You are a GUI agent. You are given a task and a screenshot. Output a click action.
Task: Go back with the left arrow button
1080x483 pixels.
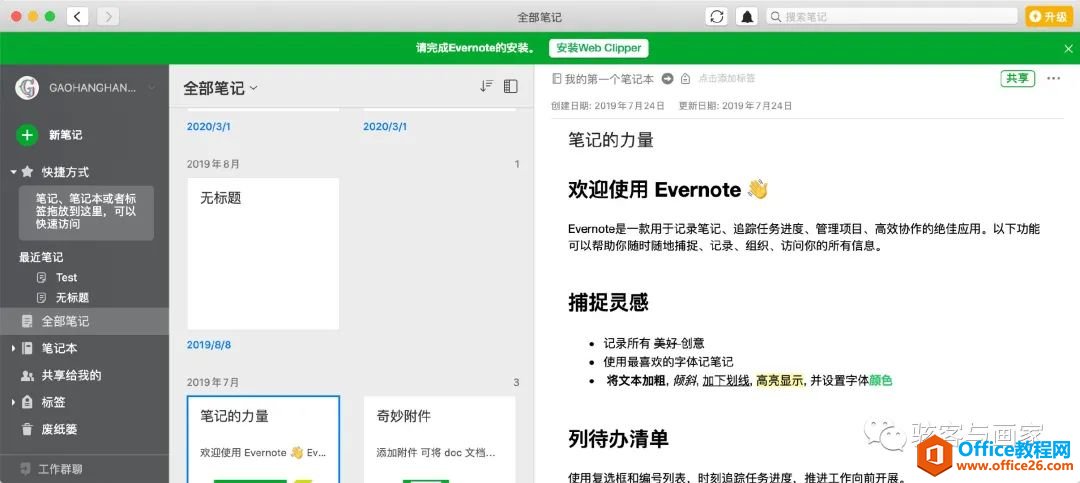77,16
